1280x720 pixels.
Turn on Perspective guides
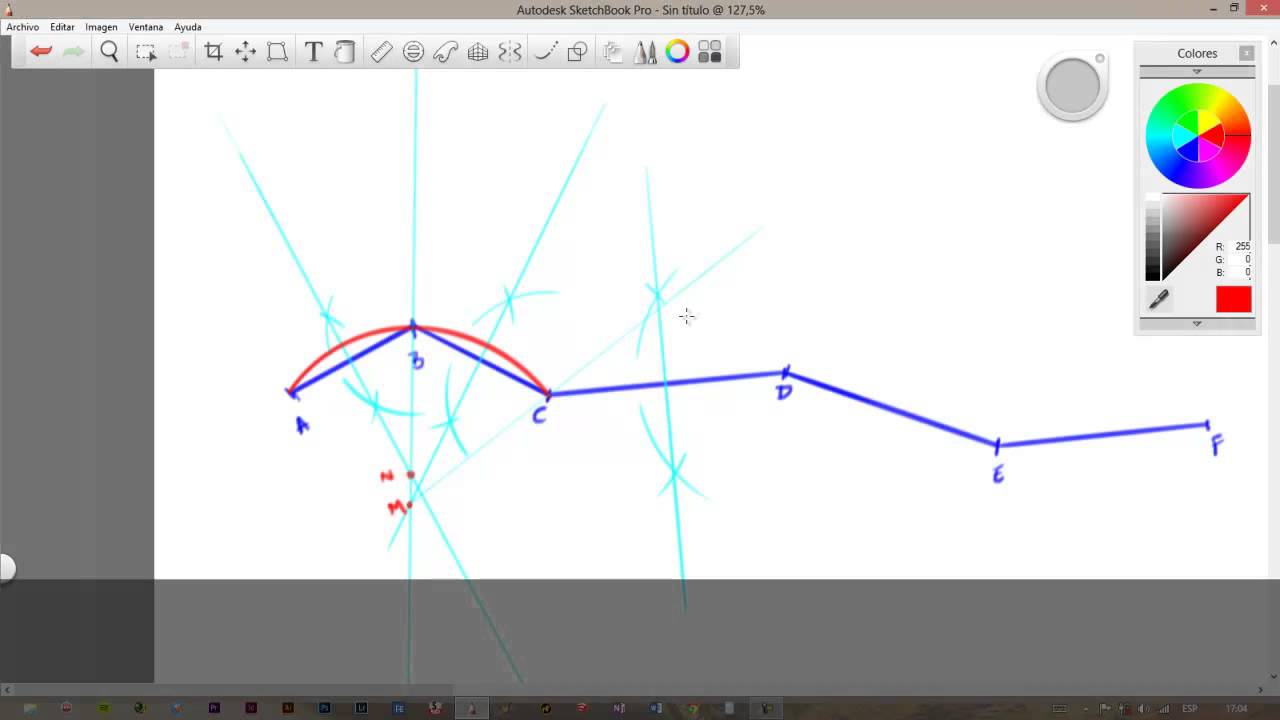pyautogui.click(x=478, y=52)
